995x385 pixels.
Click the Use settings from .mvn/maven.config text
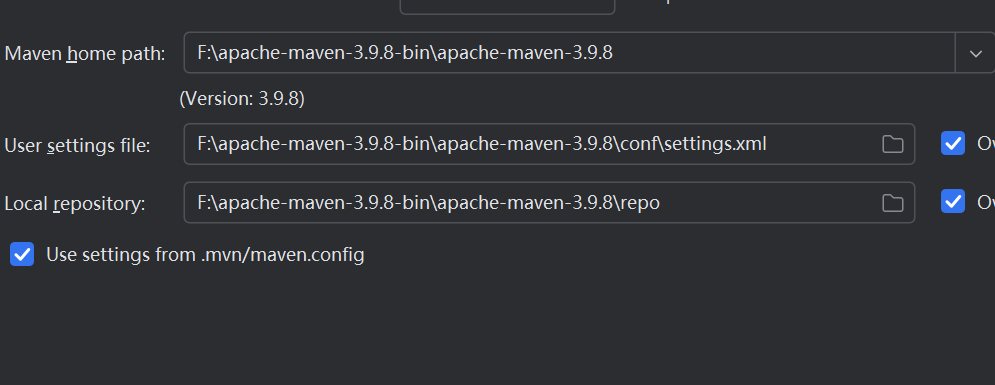click(x=206, y=255)
